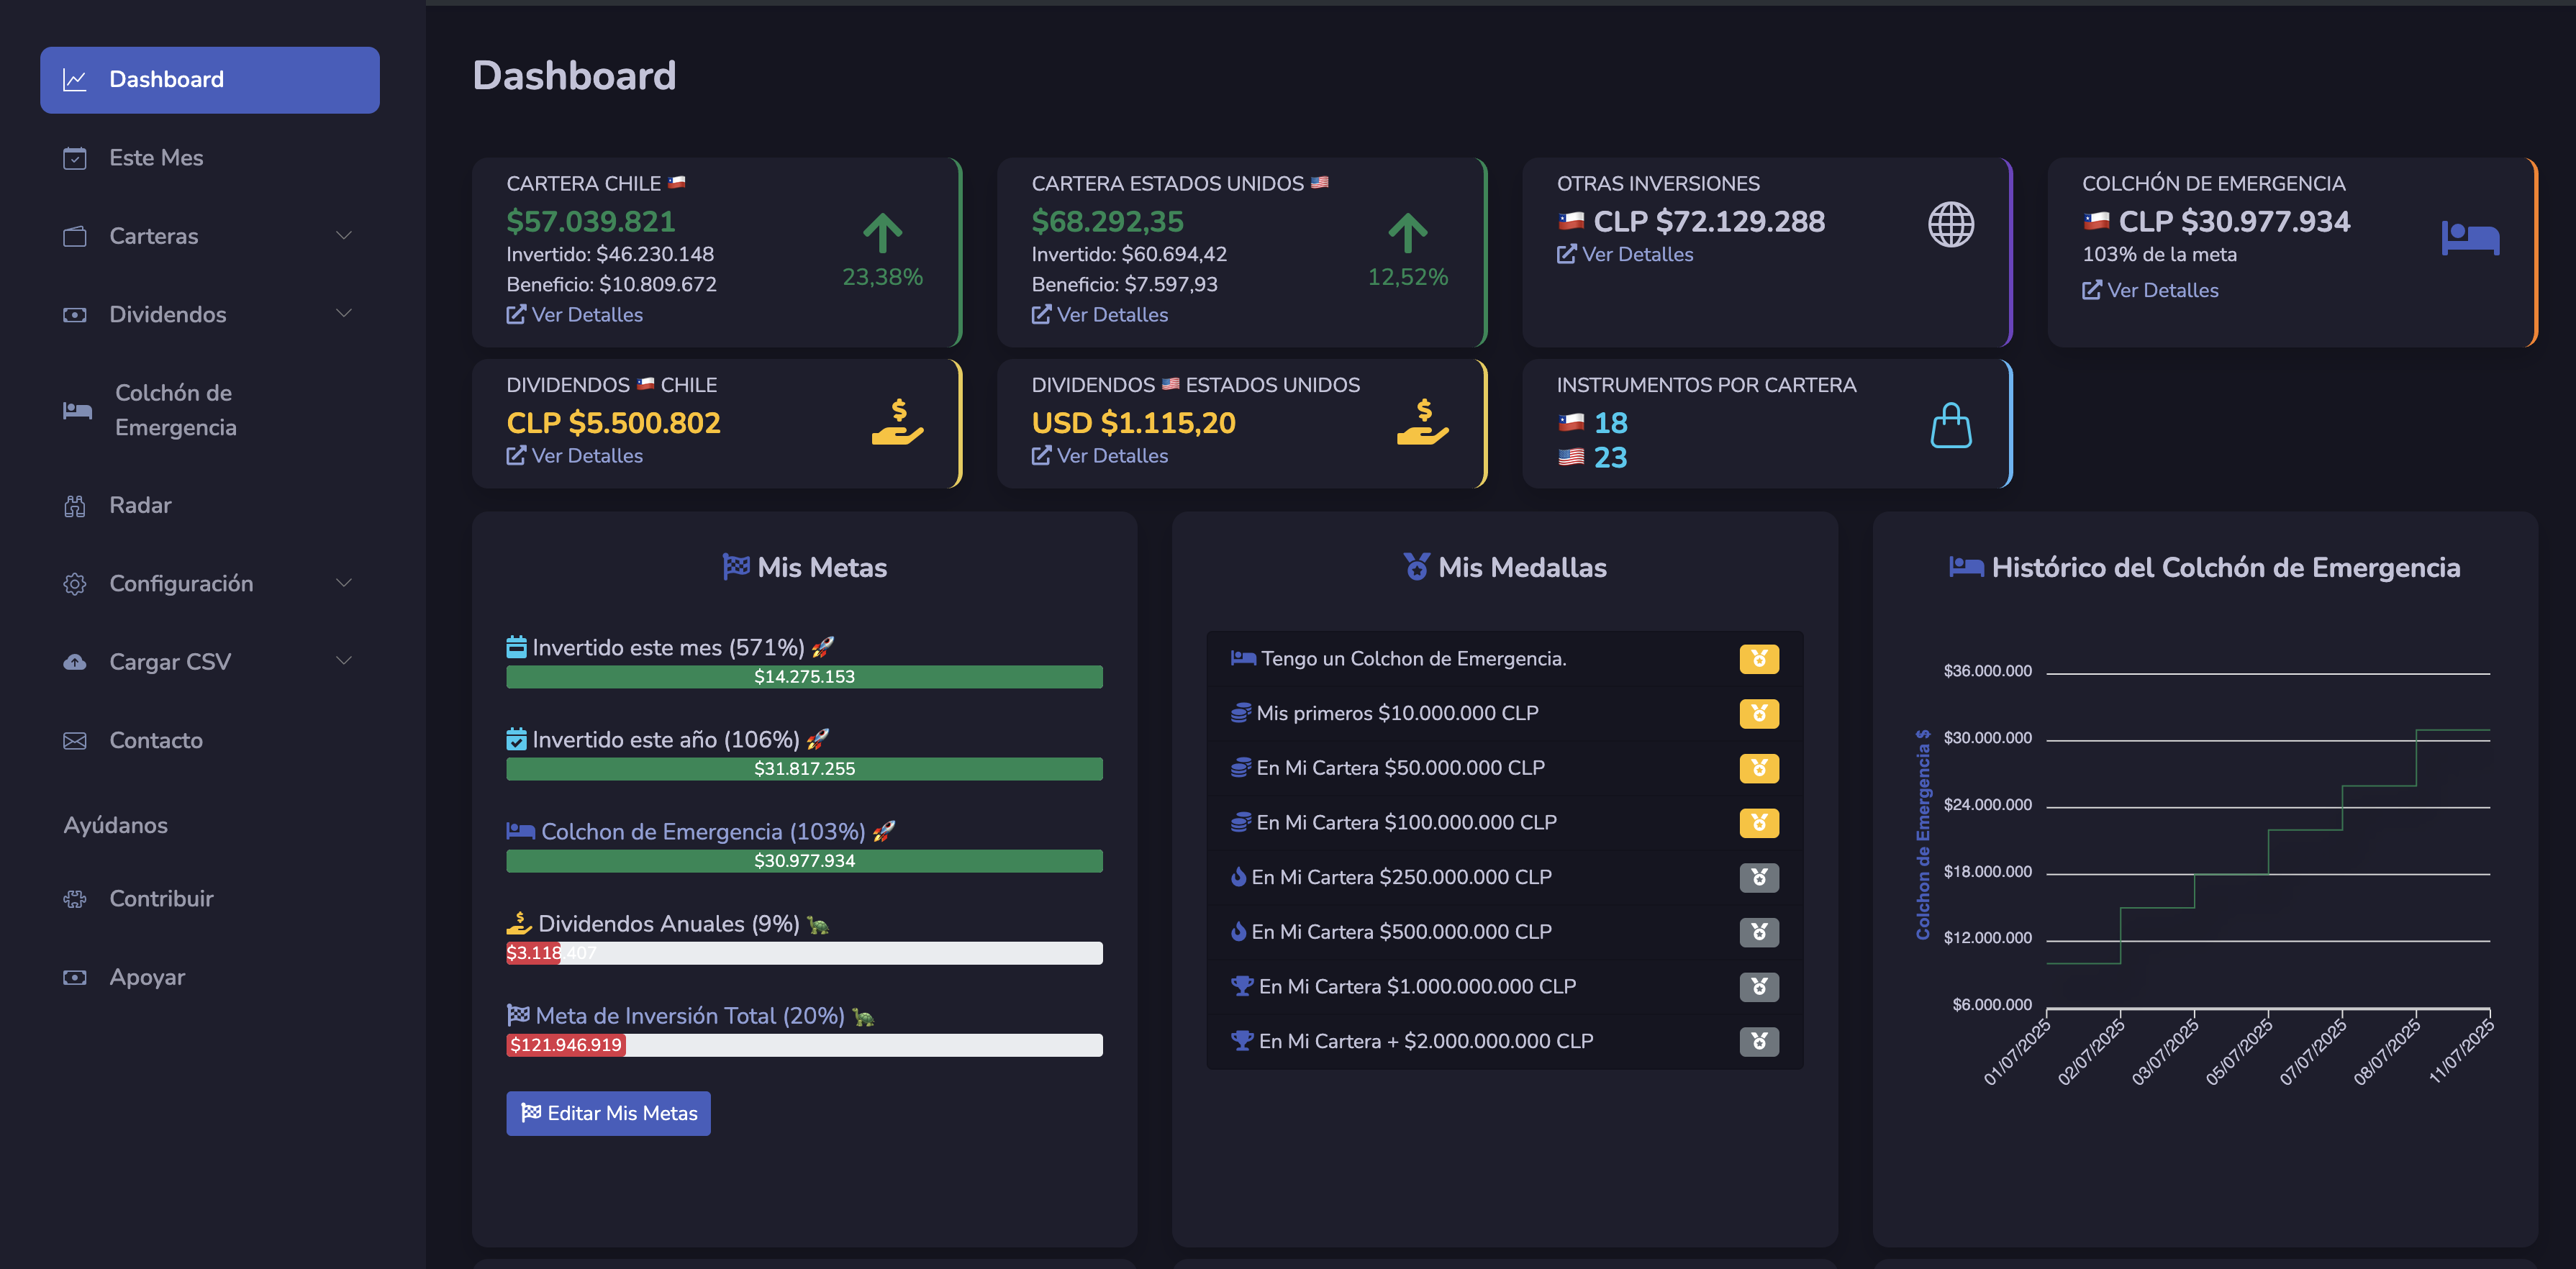Open Este Mes in the sidebar
Screen dimensions: 2576x1269
(156, 158)
